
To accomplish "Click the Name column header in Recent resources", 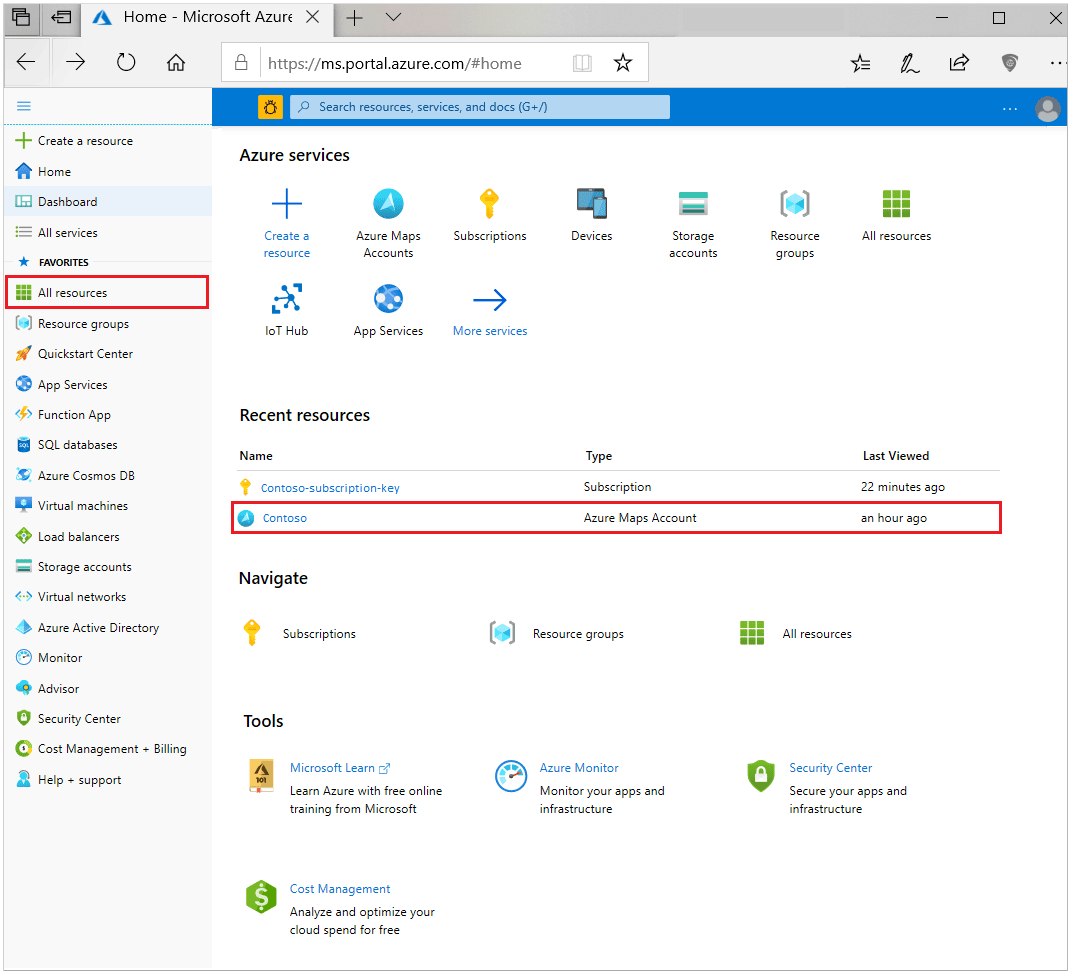I will point(256,456).
